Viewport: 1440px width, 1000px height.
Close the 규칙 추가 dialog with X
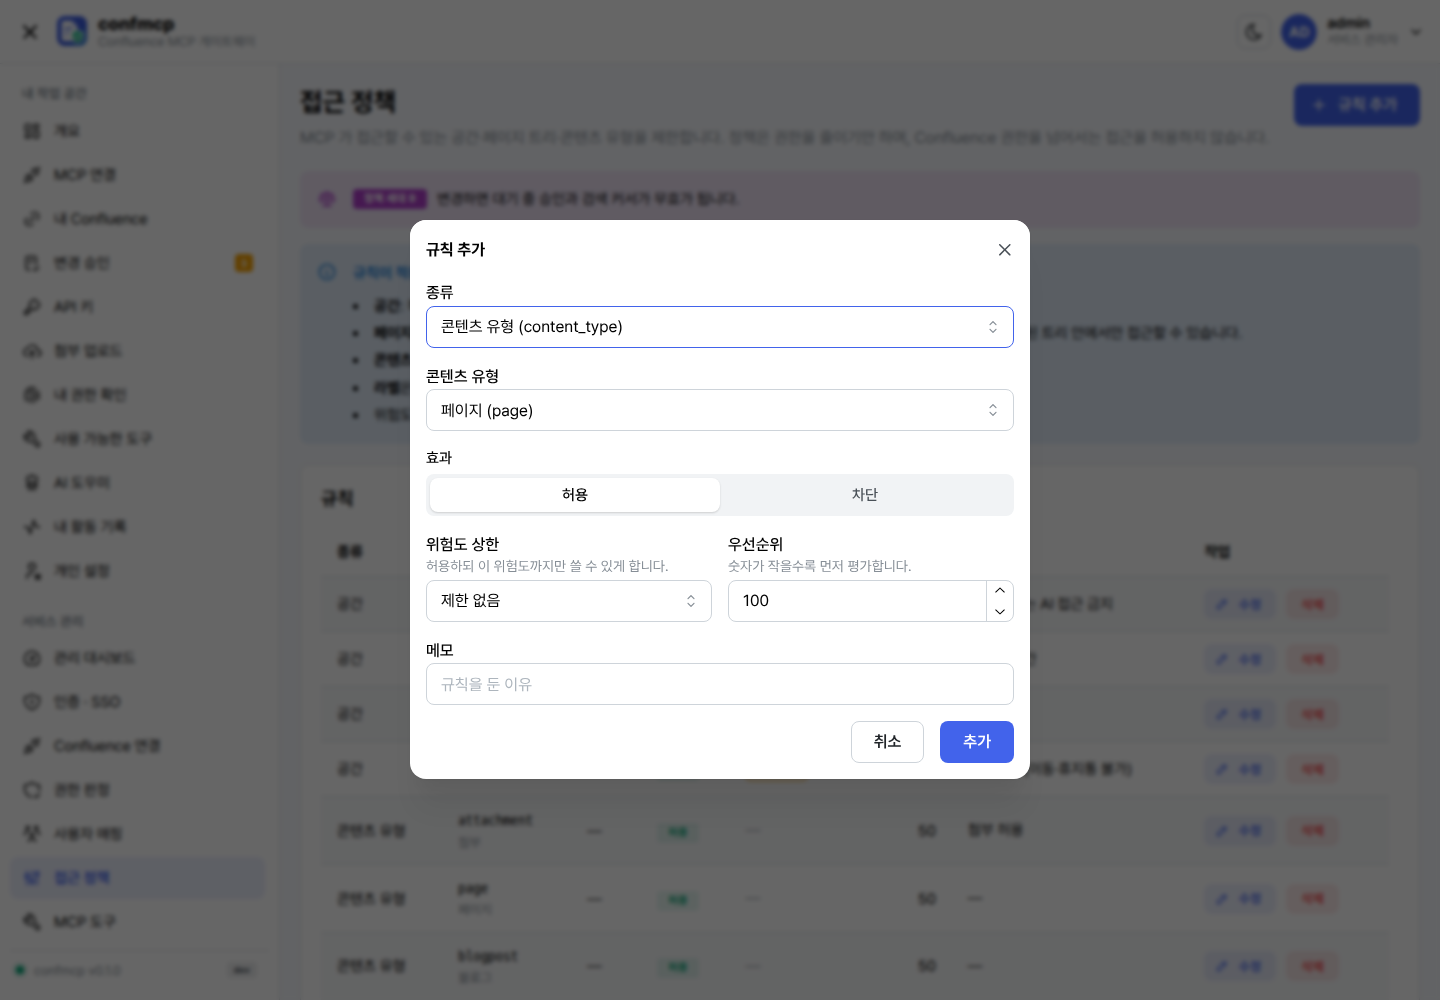click(x=1004, y=250)
